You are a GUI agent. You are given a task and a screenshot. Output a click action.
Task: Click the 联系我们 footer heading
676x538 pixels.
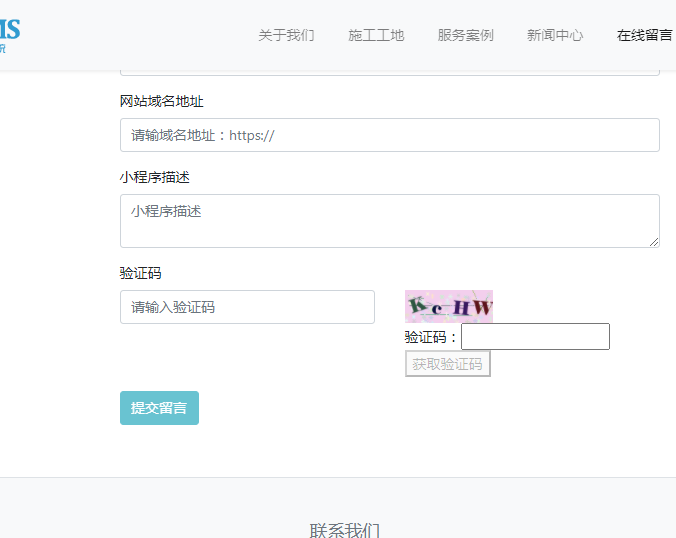tap(344, 530)
